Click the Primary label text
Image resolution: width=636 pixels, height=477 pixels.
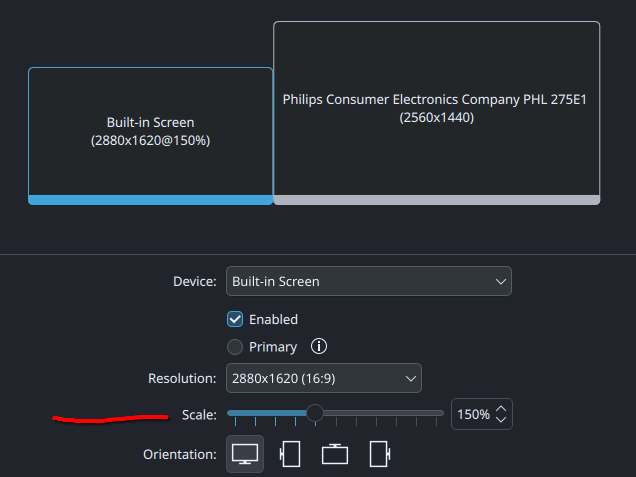click(273, 347)
